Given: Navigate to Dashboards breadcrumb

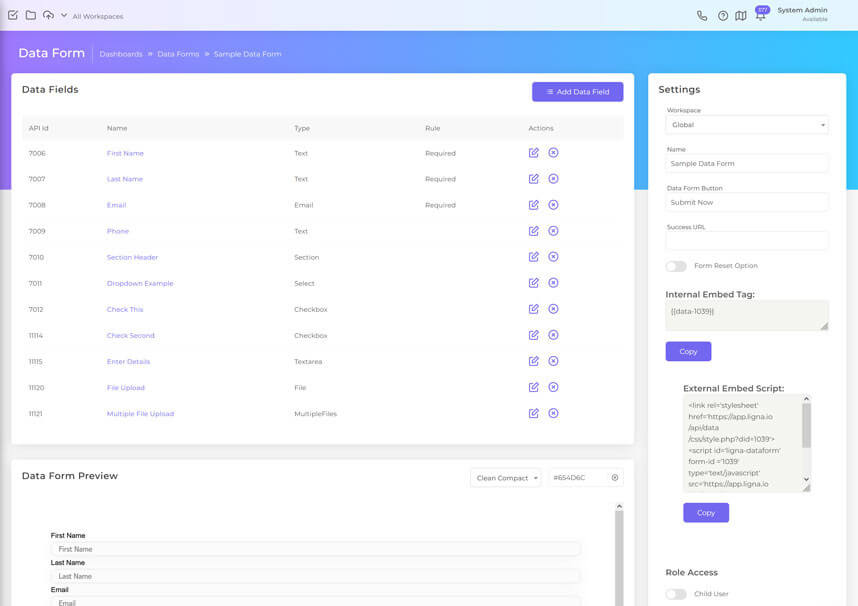Looking at the screenshot, I should point(121,54).
